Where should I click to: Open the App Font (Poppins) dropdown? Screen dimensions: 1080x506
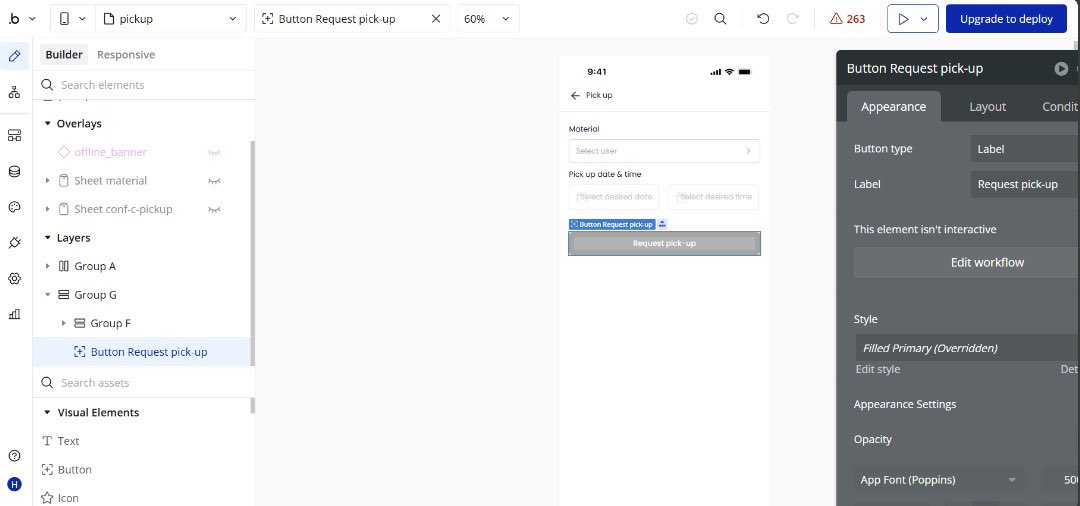tap(938, 480)
